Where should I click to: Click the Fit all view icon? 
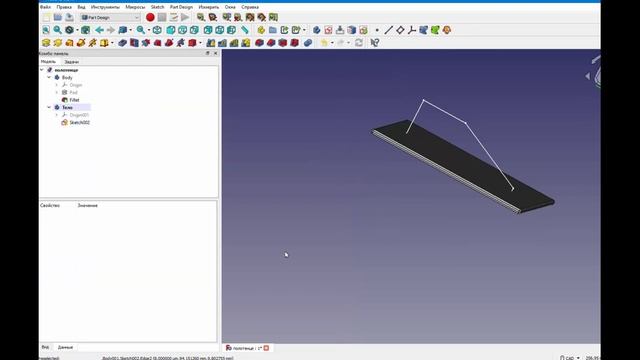pyautogui.click(x=46, y=30)
